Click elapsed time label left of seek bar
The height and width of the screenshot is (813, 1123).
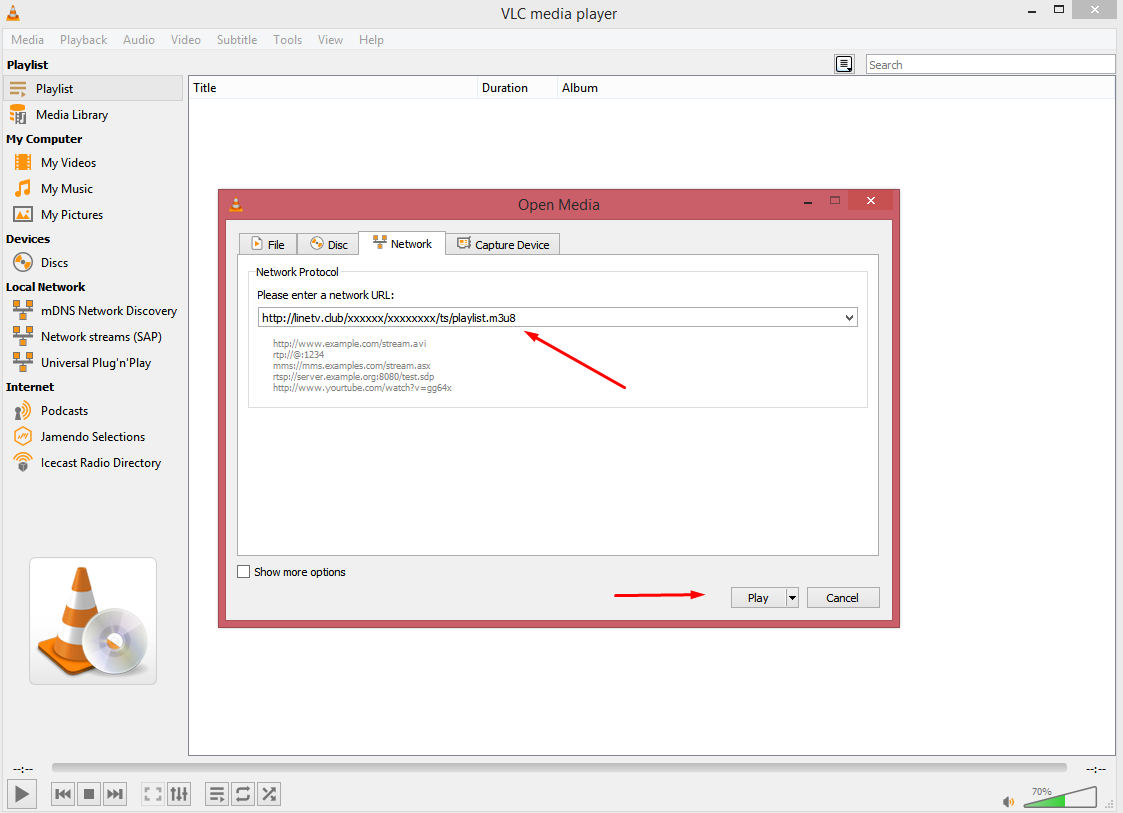(x=23, y=769)
